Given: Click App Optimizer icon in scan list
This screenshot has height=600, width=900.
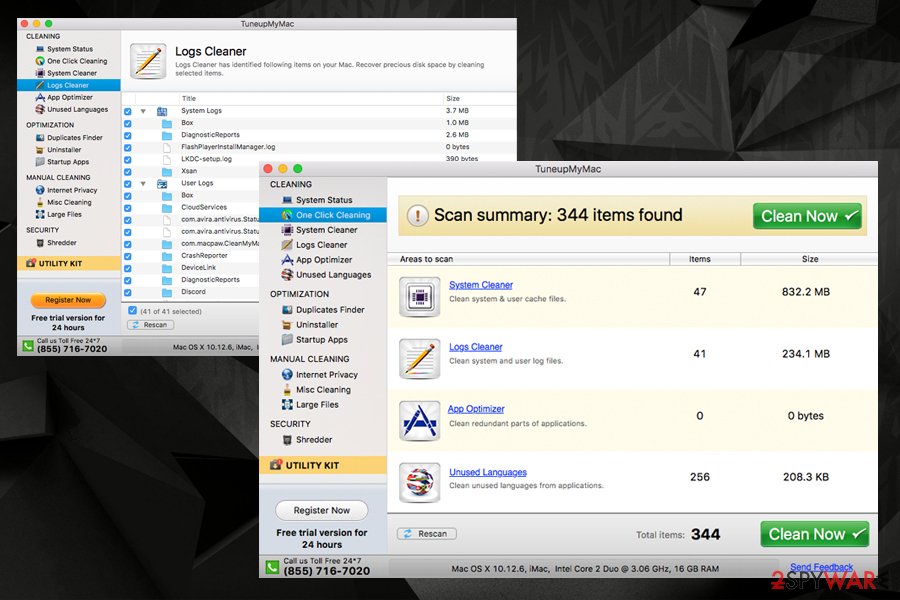Looking at the screenshot, I should [x=420, y=421].
